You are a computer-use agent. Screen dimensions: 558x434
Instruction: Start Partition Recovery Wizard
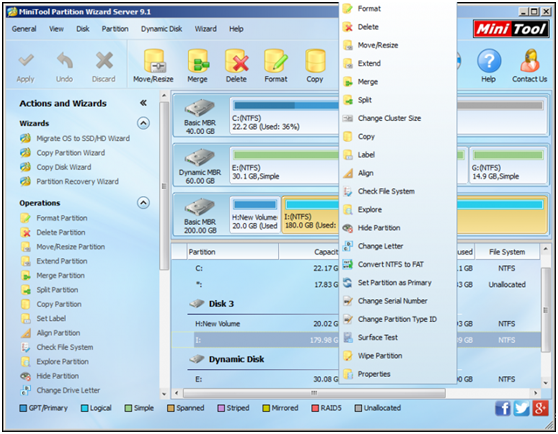click(69, 182)
